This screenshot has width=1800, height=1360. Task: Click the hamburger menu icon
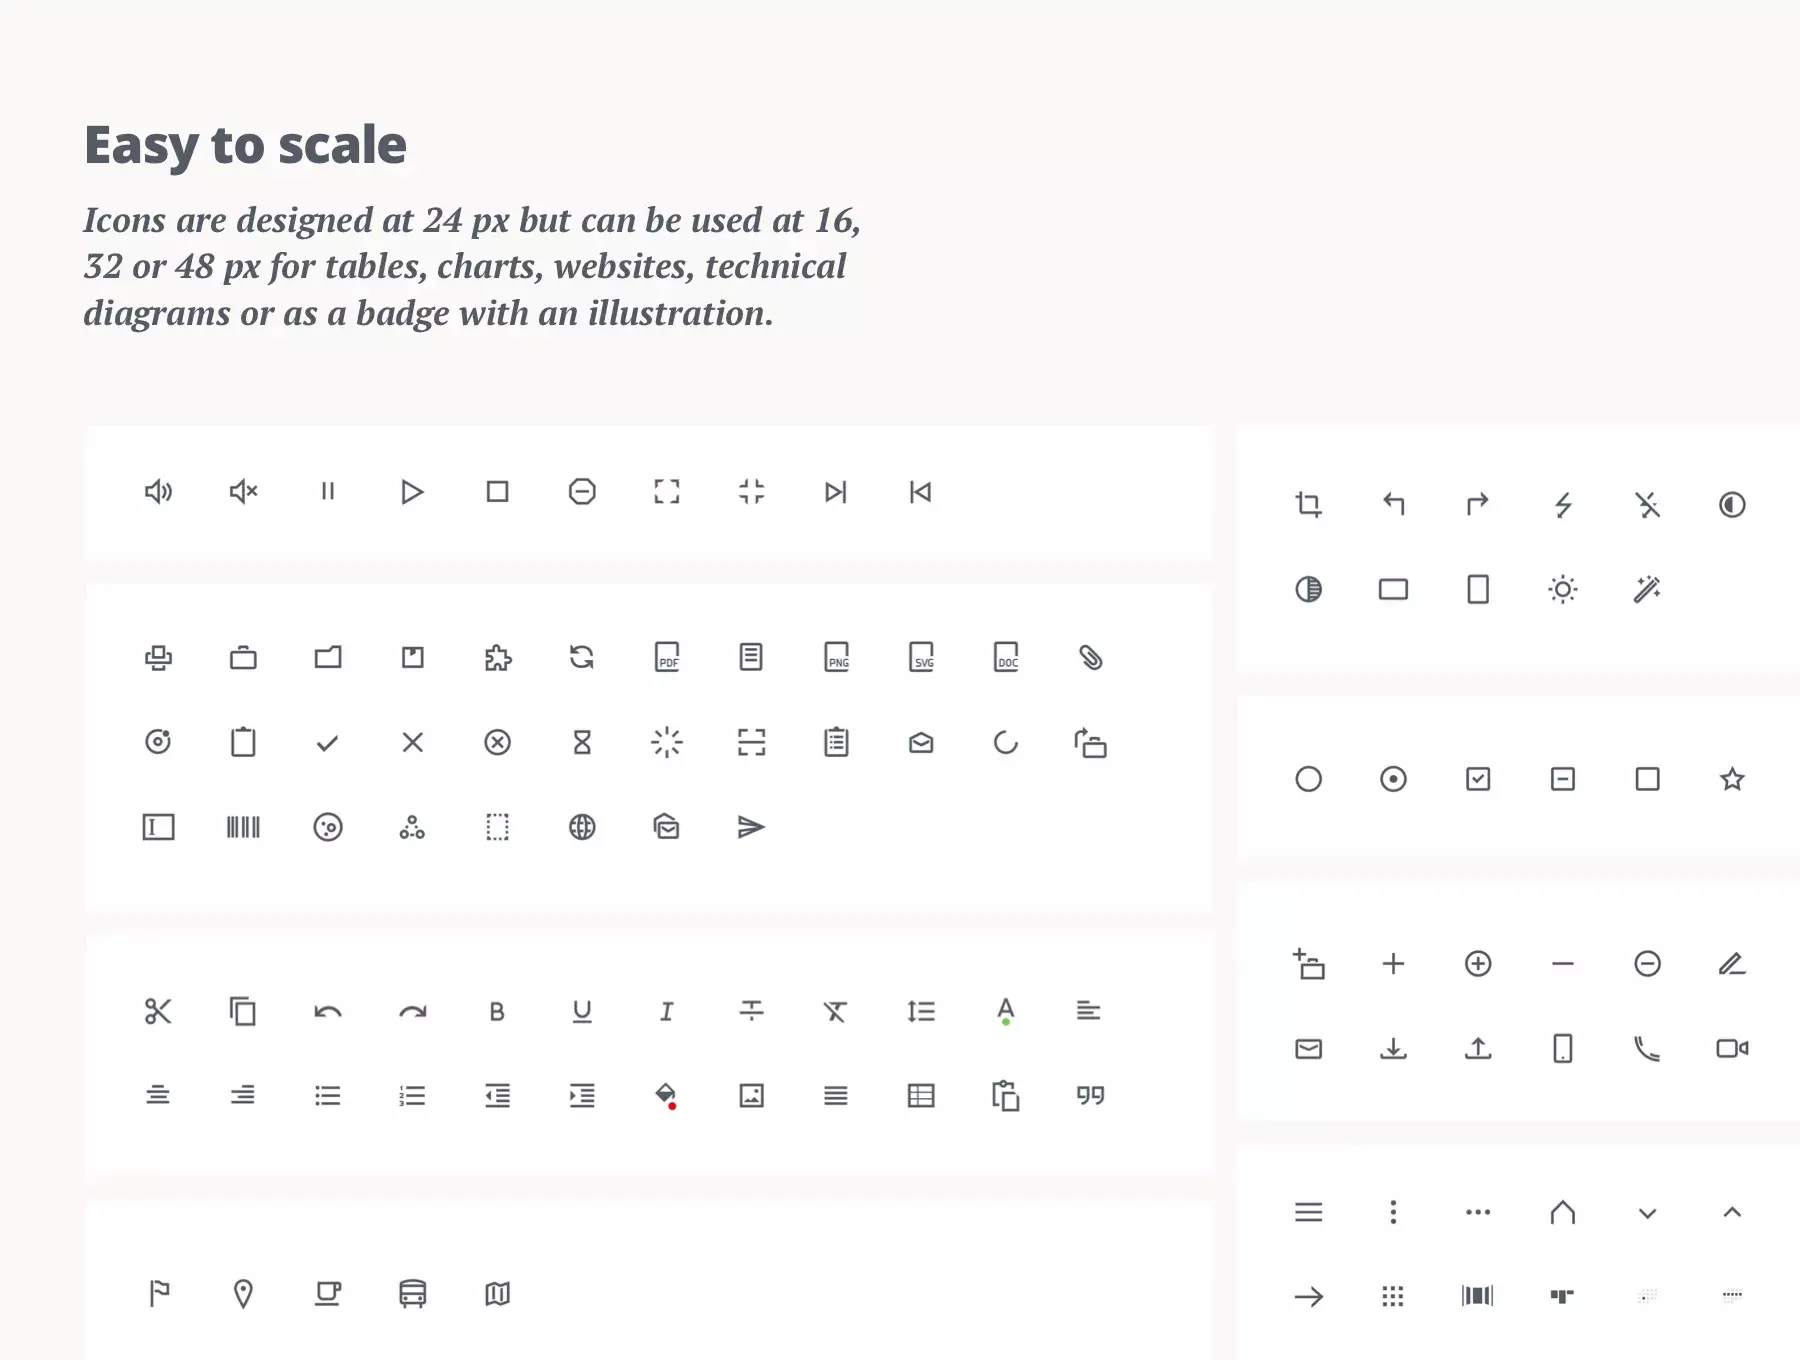[1308, 1212]
